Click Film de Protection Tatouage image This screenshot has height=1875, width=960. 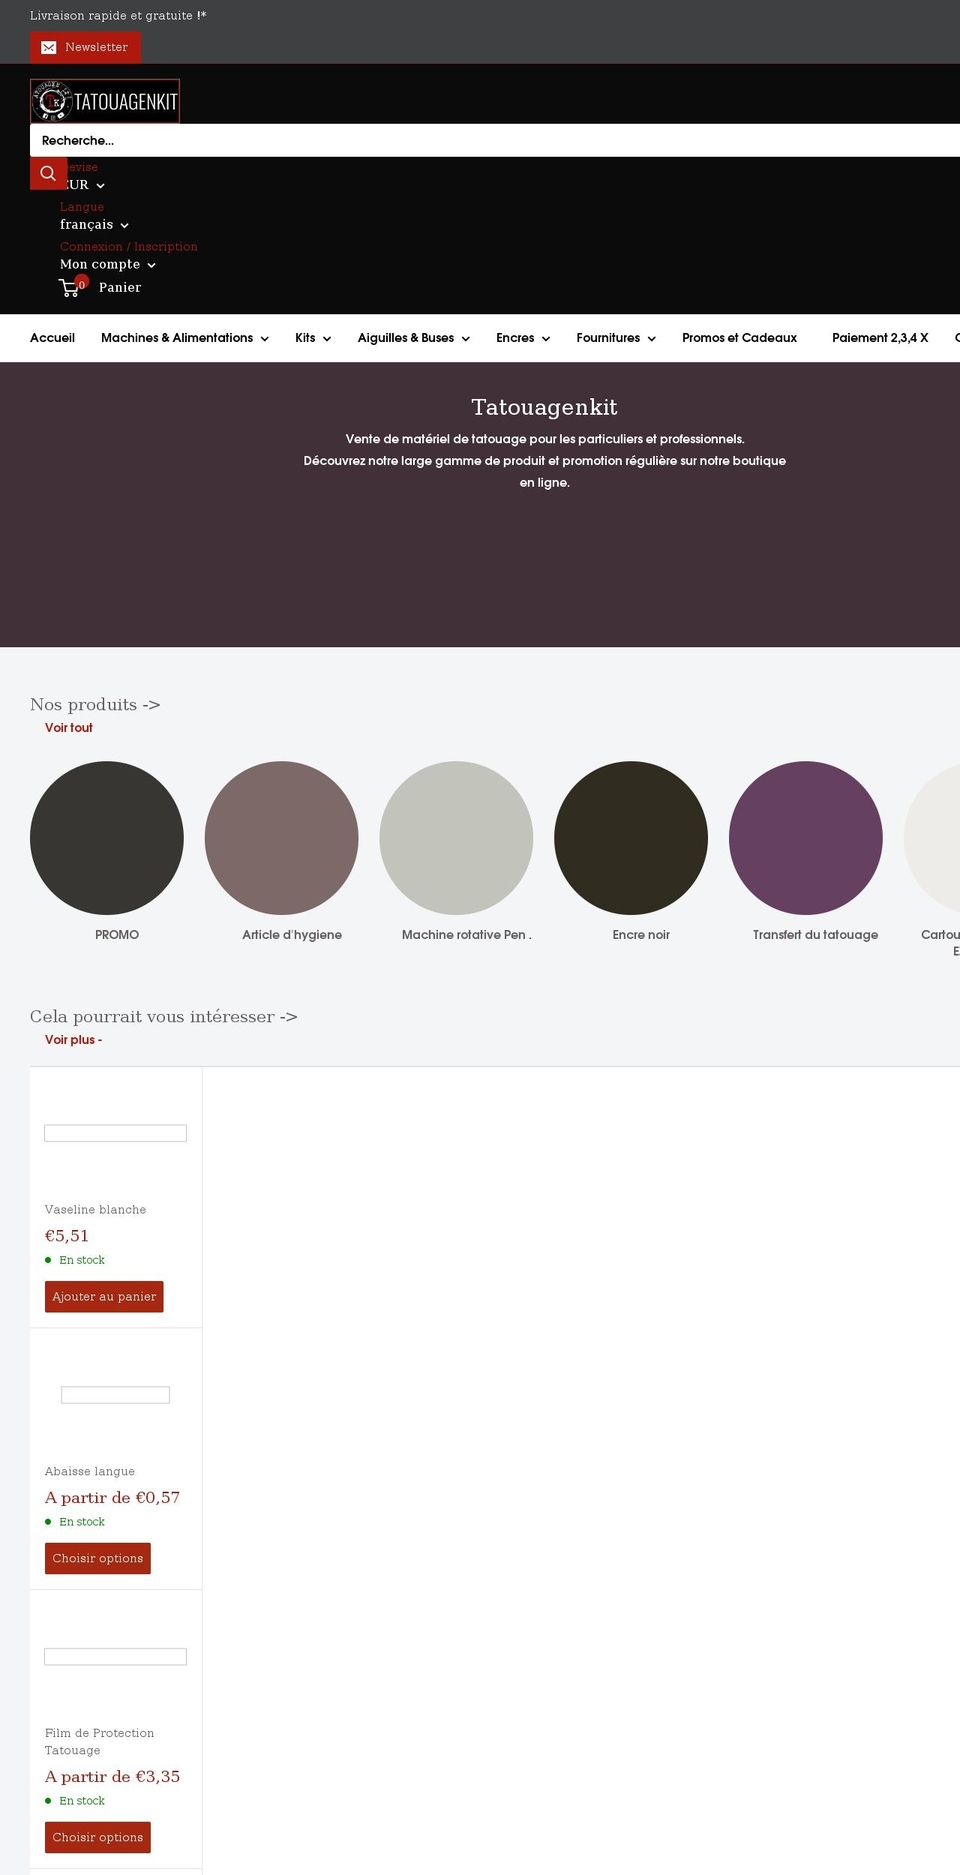point(116,1657)
